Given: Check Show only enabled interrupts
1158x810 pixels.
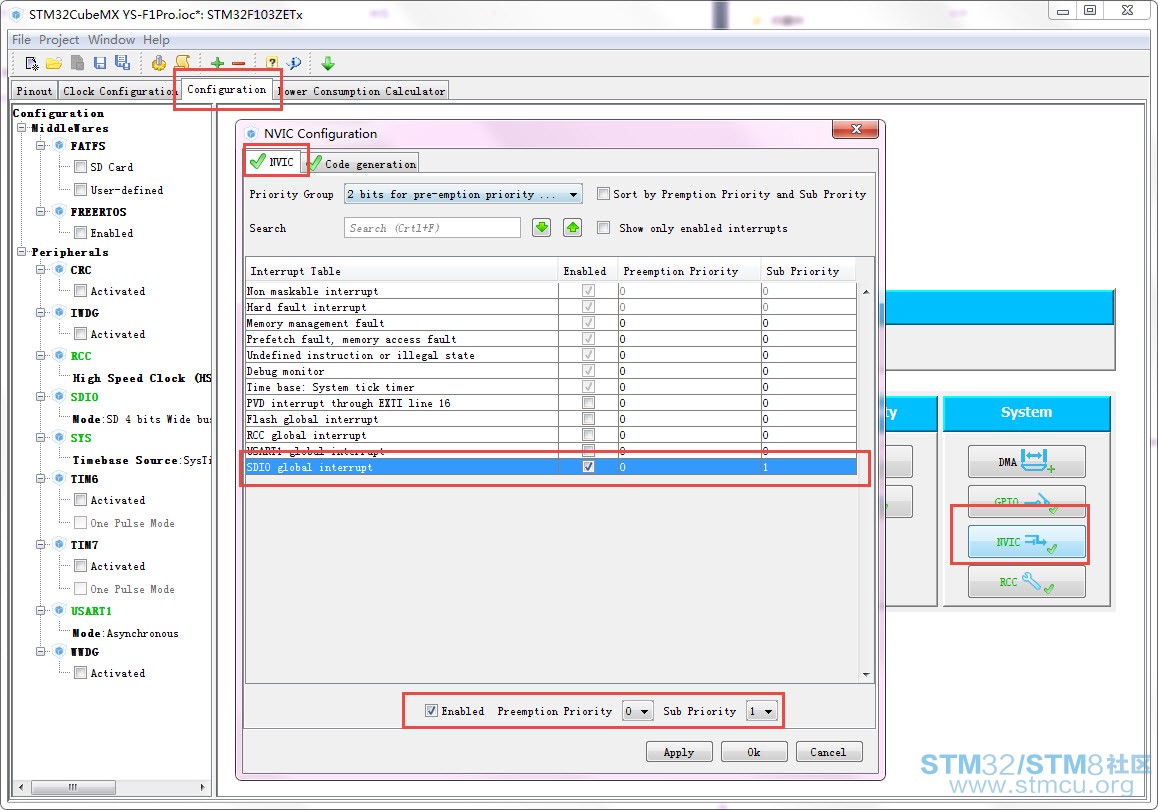Looking at the screenshot, I should pyautogui.click(x=603, y=227).
